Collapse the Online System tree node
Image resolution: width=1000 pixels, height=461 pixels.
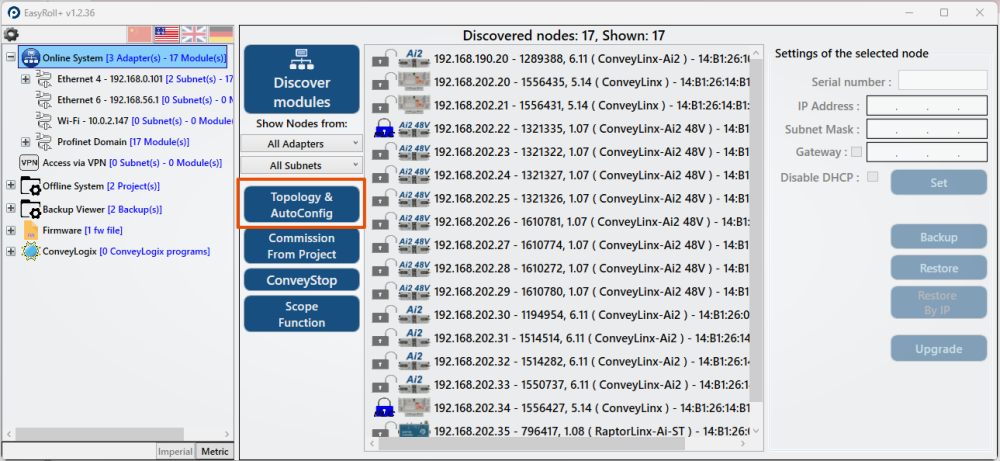tap(10, 57)
